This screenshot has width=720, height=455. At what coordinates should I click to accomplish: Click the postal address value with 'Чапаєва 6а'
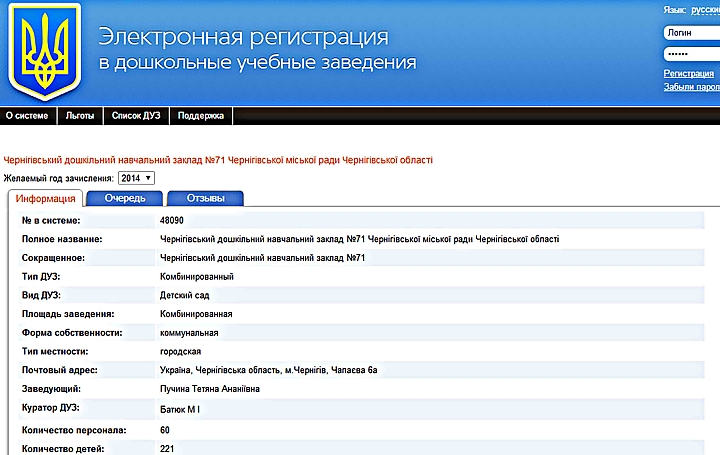pos(268,370)
